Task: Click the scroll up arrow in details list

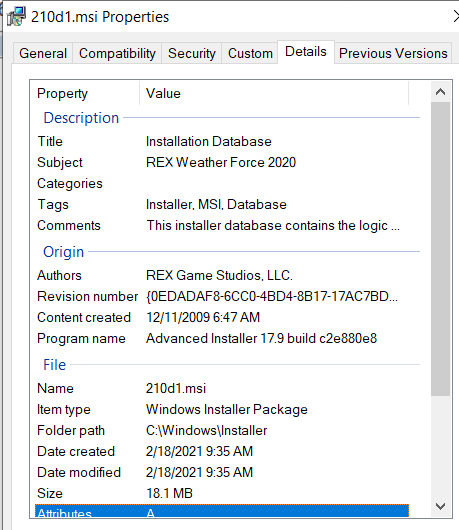Action: (x=440, y=92)
